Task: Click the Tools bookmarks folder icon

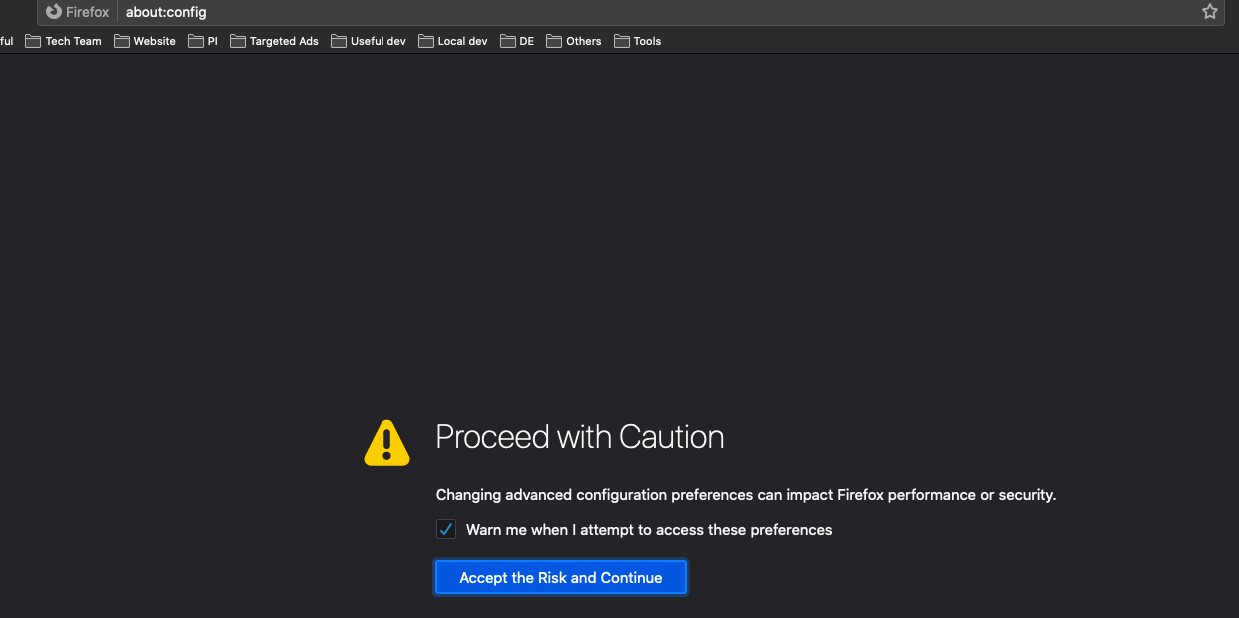Action: [x=622, y=41]
